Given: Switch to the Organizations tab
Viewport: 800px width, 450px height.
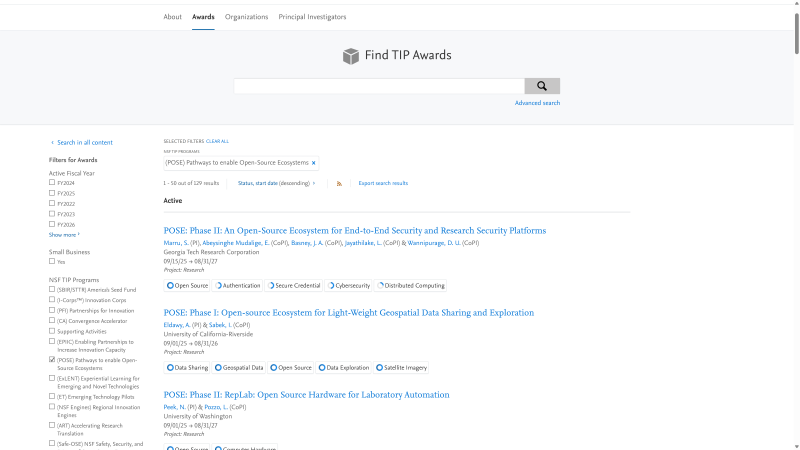Looking at the screenshot, I should (x=246, y=17).
